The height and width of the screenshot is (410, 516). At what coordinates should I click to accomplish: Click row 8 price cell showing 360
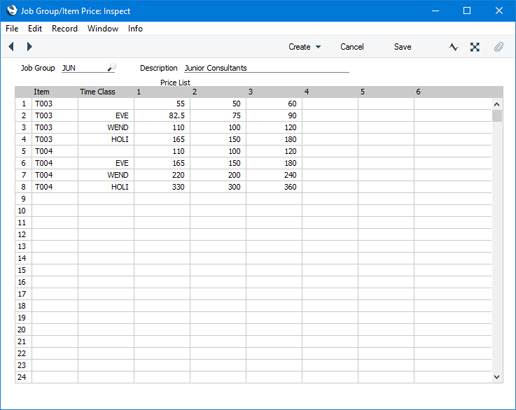pos(274,187)
